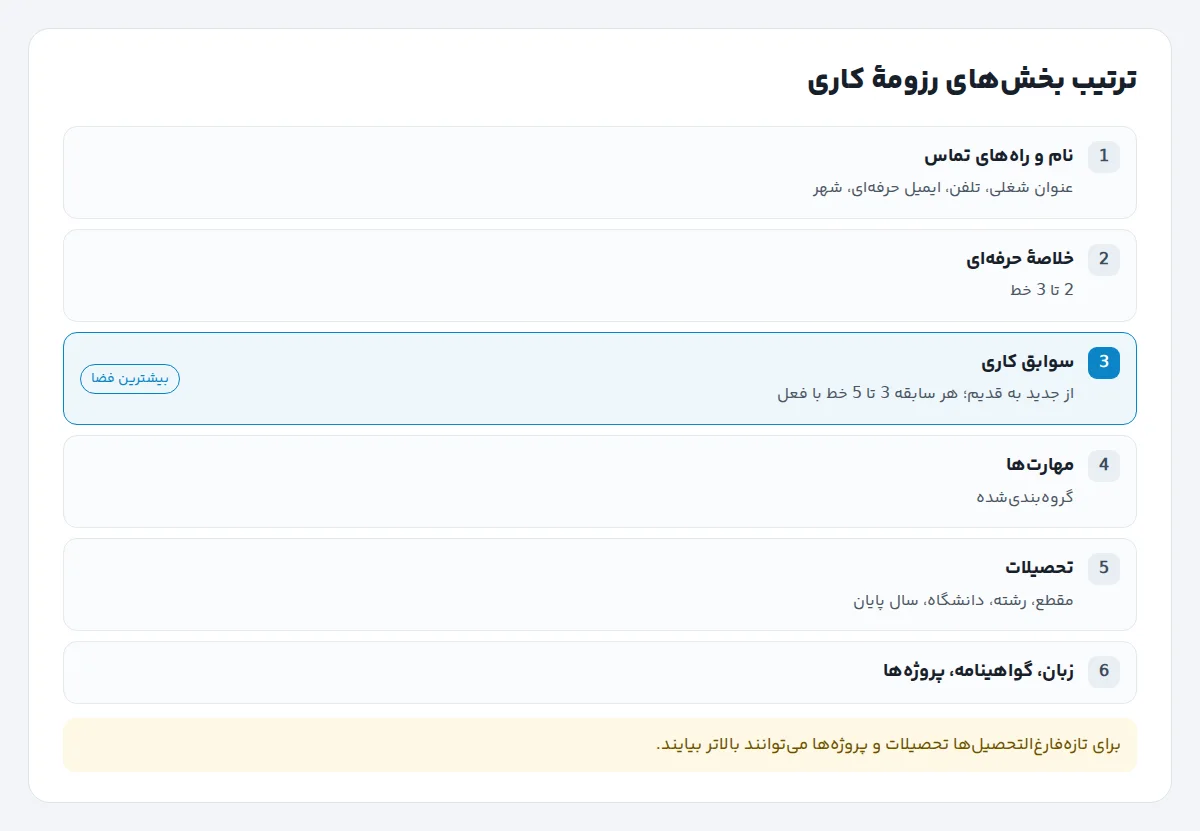Open the «مهارت‌ها» section
The image size is (1200, 831).
click(600, 481)
